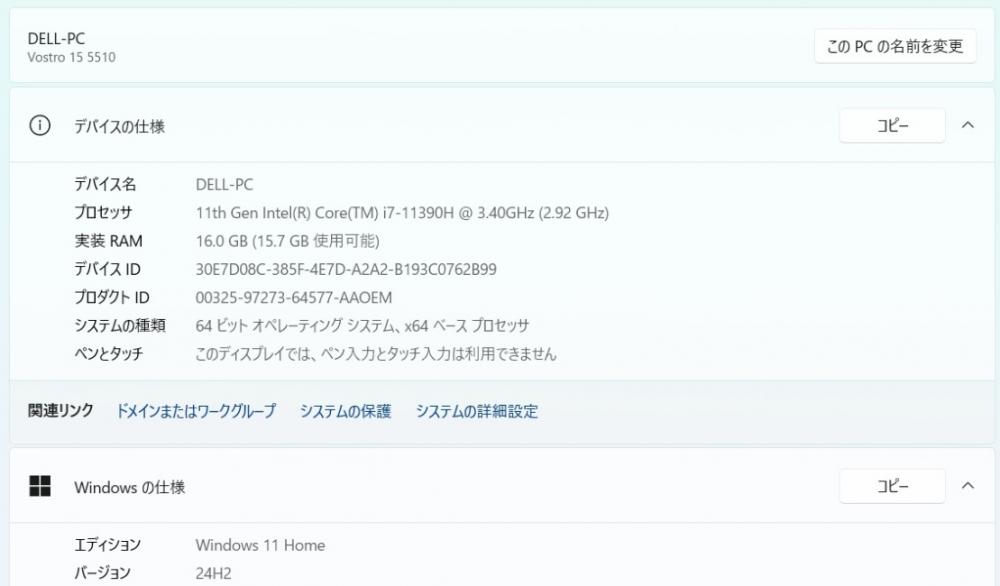This screenshot has width=1000, height=586.
Task: Open the システムの保護 link
Action: click(345, 411)
